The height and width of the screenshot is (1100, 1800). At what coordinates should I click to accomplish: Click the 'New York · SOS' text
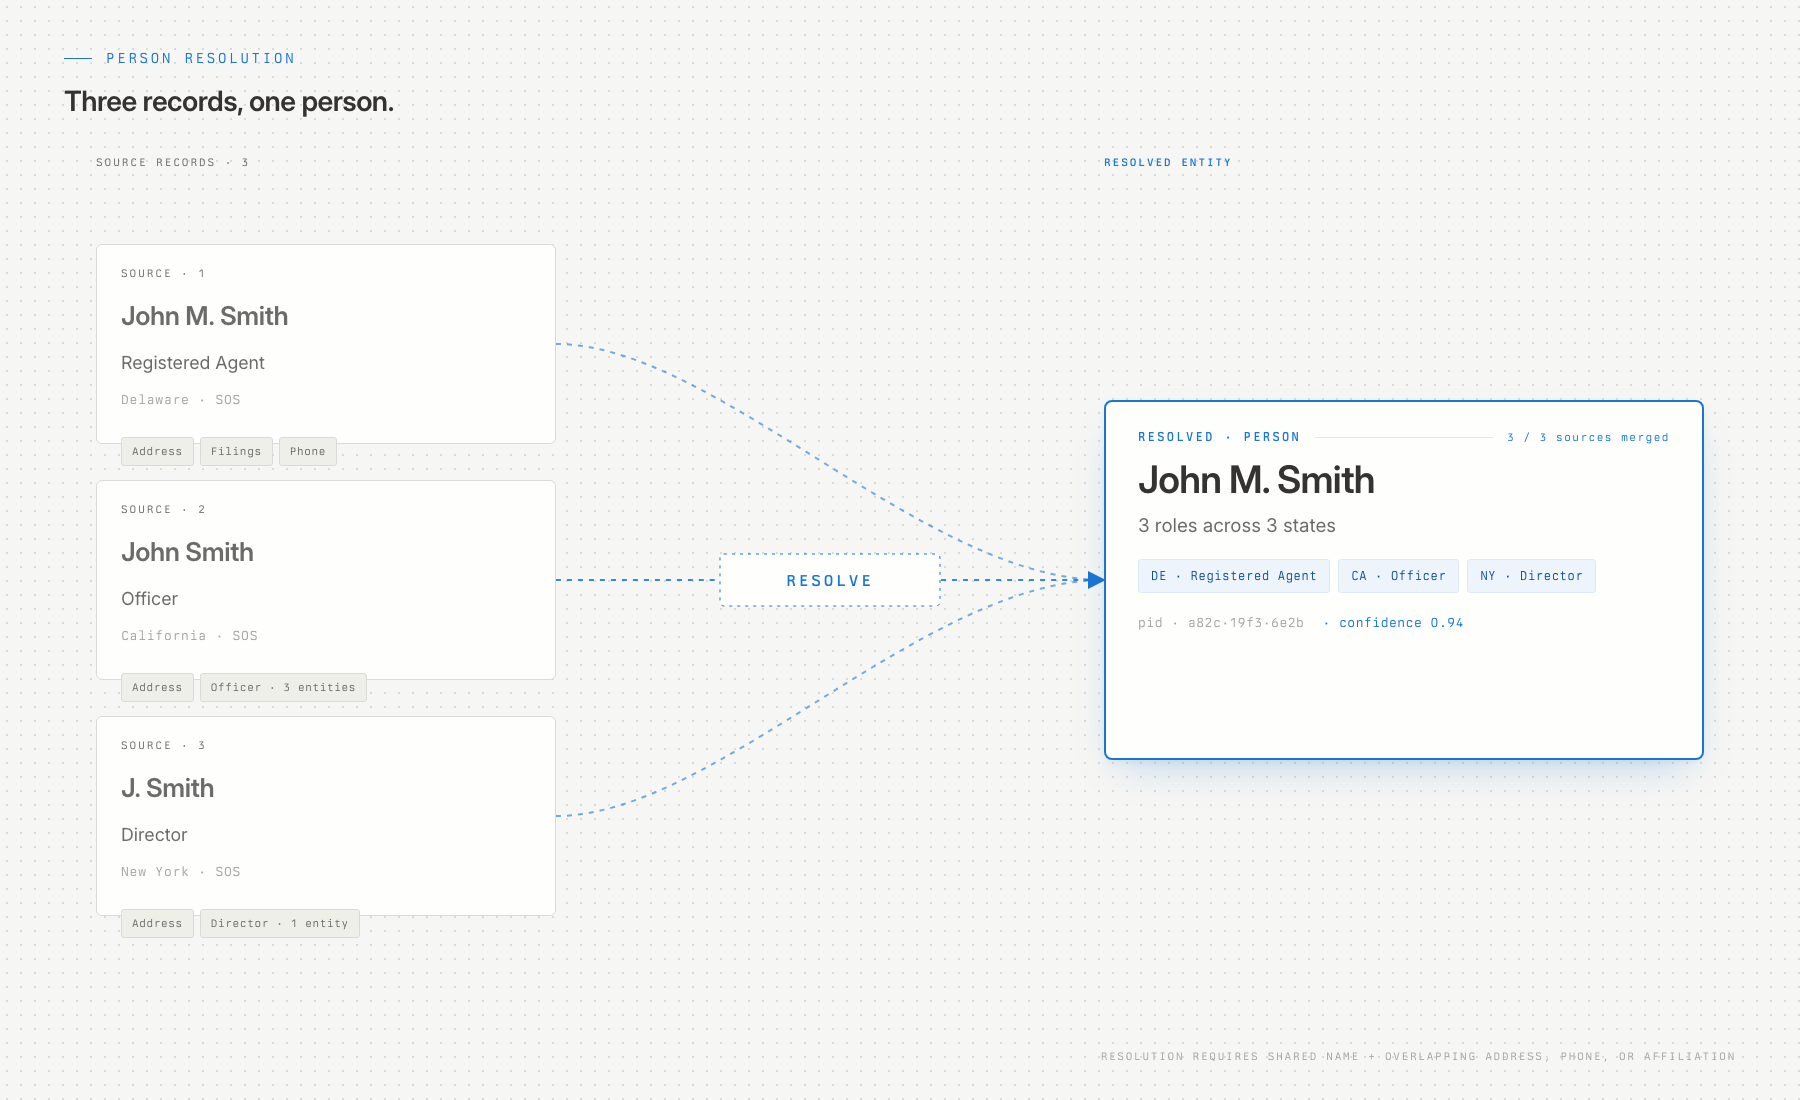(181, 872)
